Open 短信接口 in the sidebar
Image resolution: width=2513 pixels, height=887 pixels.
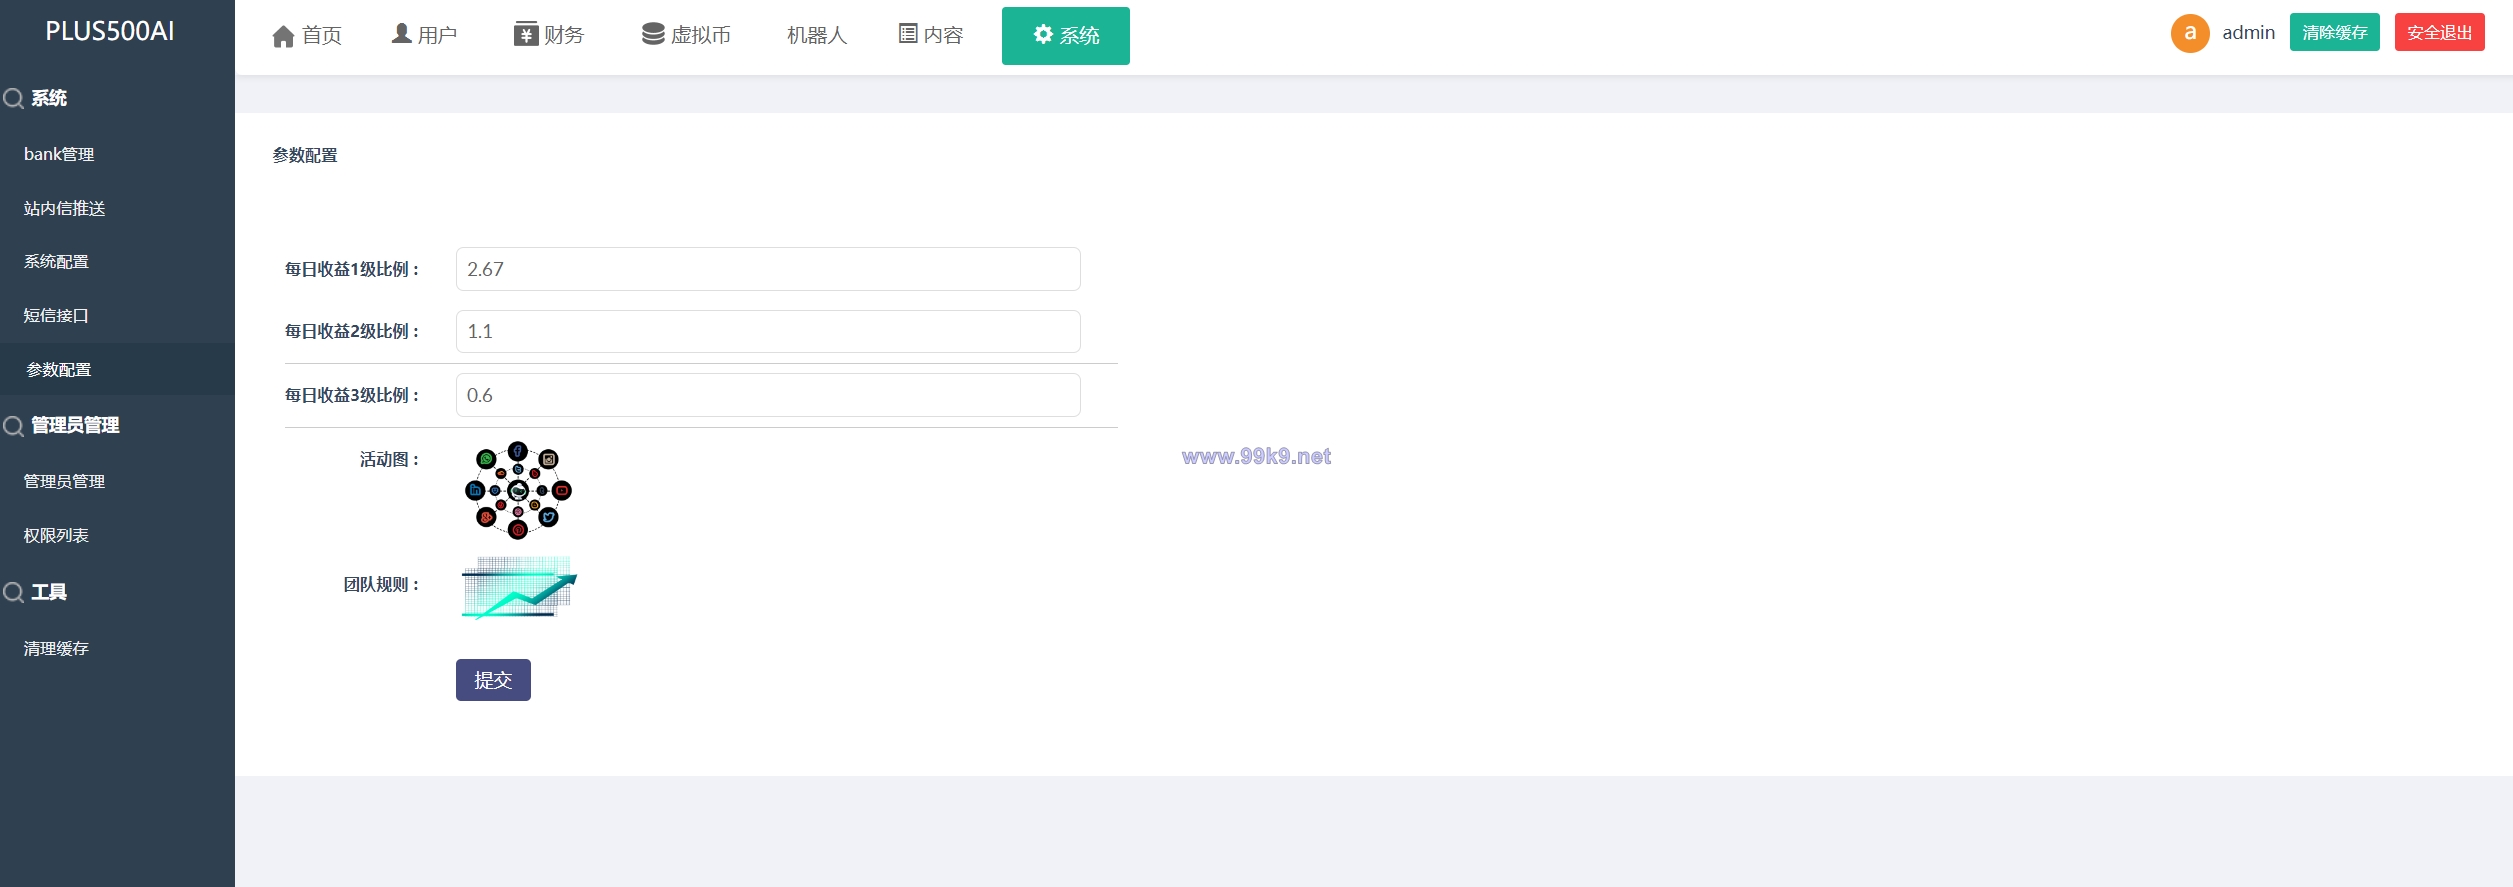pos(57,316)
